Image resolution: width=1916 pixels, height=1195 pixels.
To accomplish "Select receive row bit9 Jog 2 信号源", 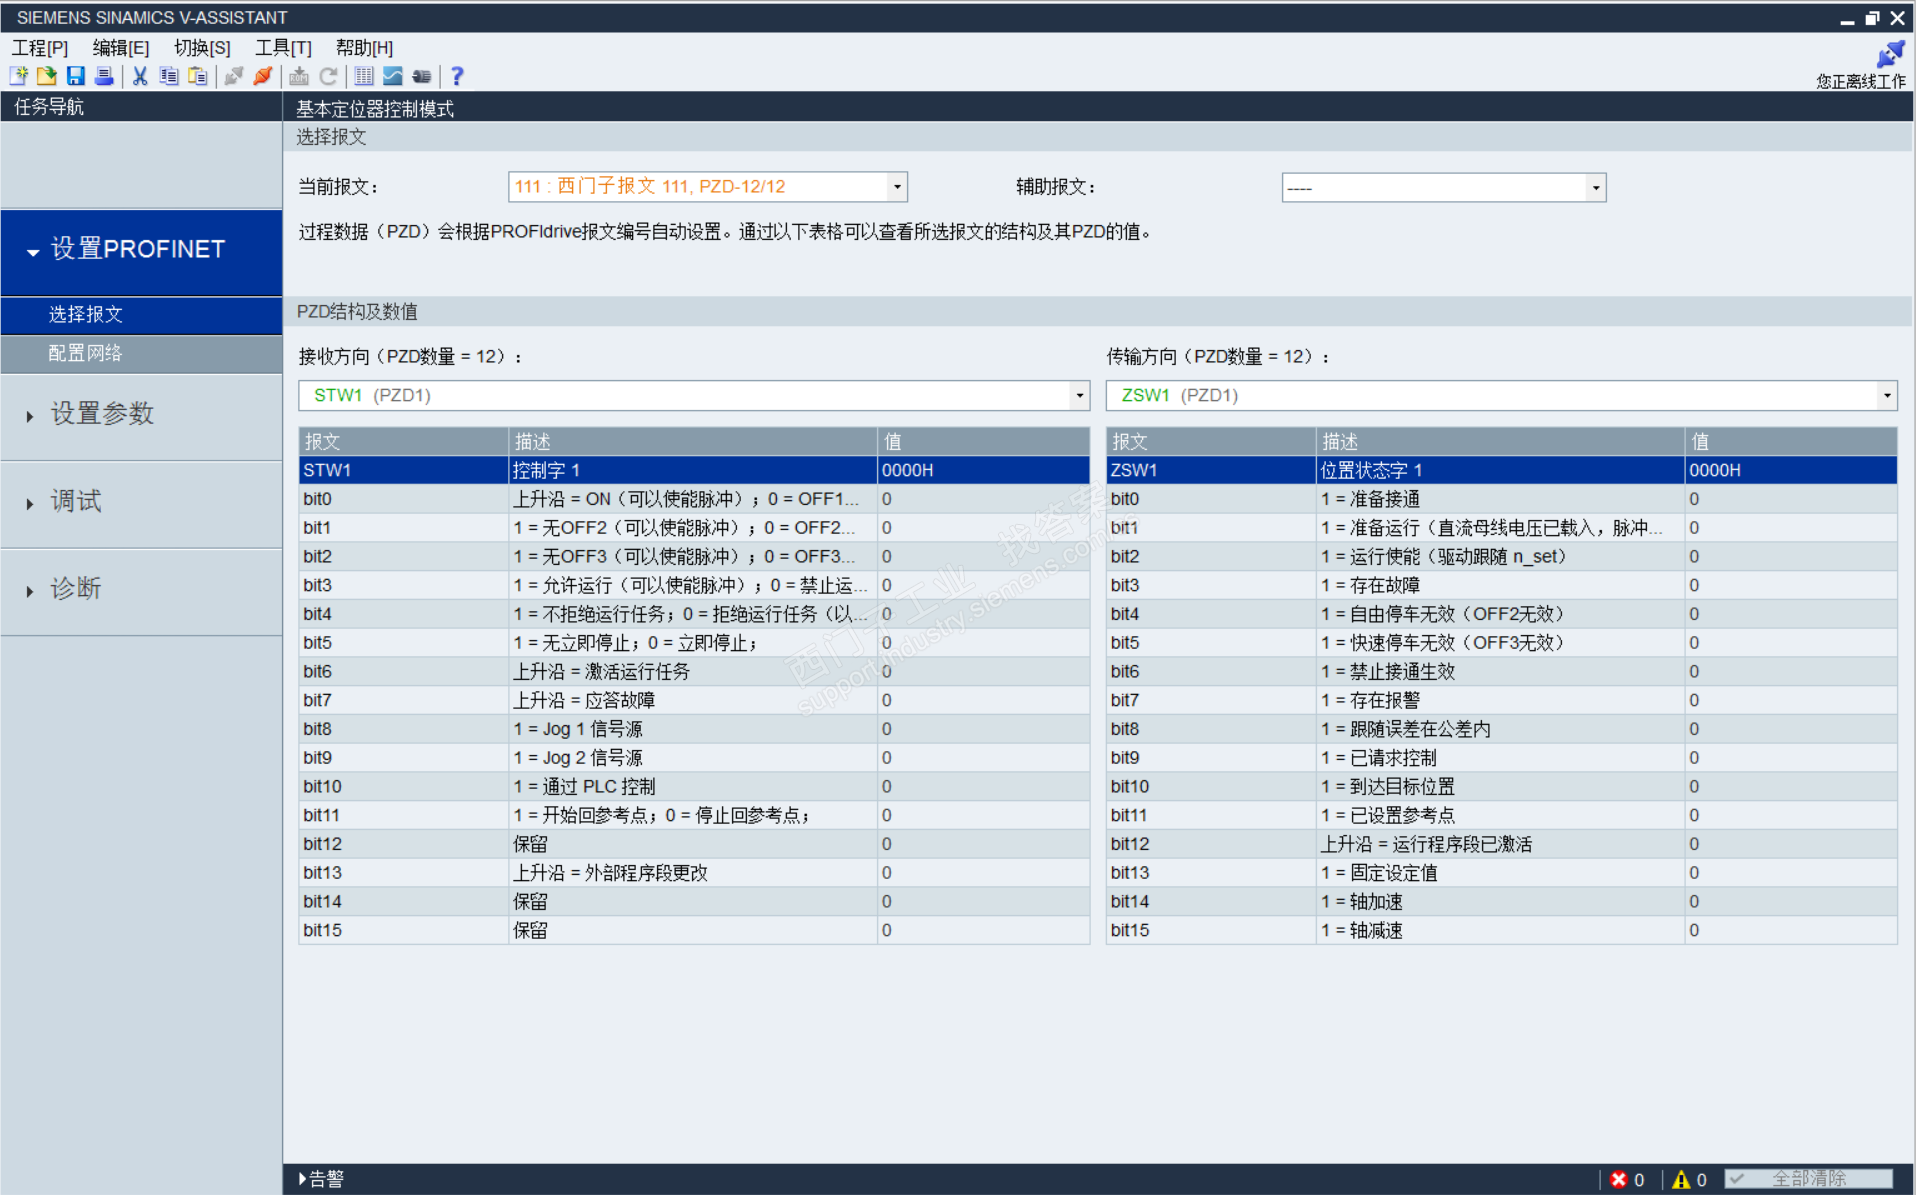I will (x=694, y=758).
